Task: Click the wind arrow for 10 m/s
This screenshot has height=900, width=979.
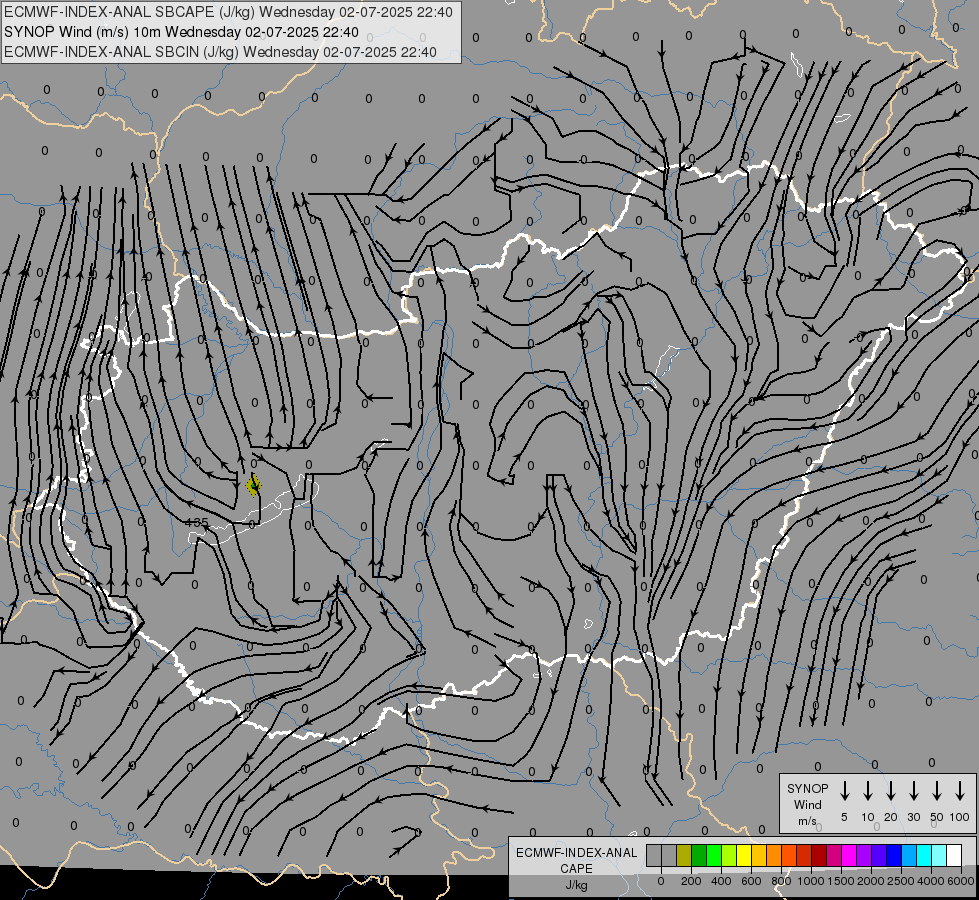Action: pyautogui.click(x=868, y=791)
